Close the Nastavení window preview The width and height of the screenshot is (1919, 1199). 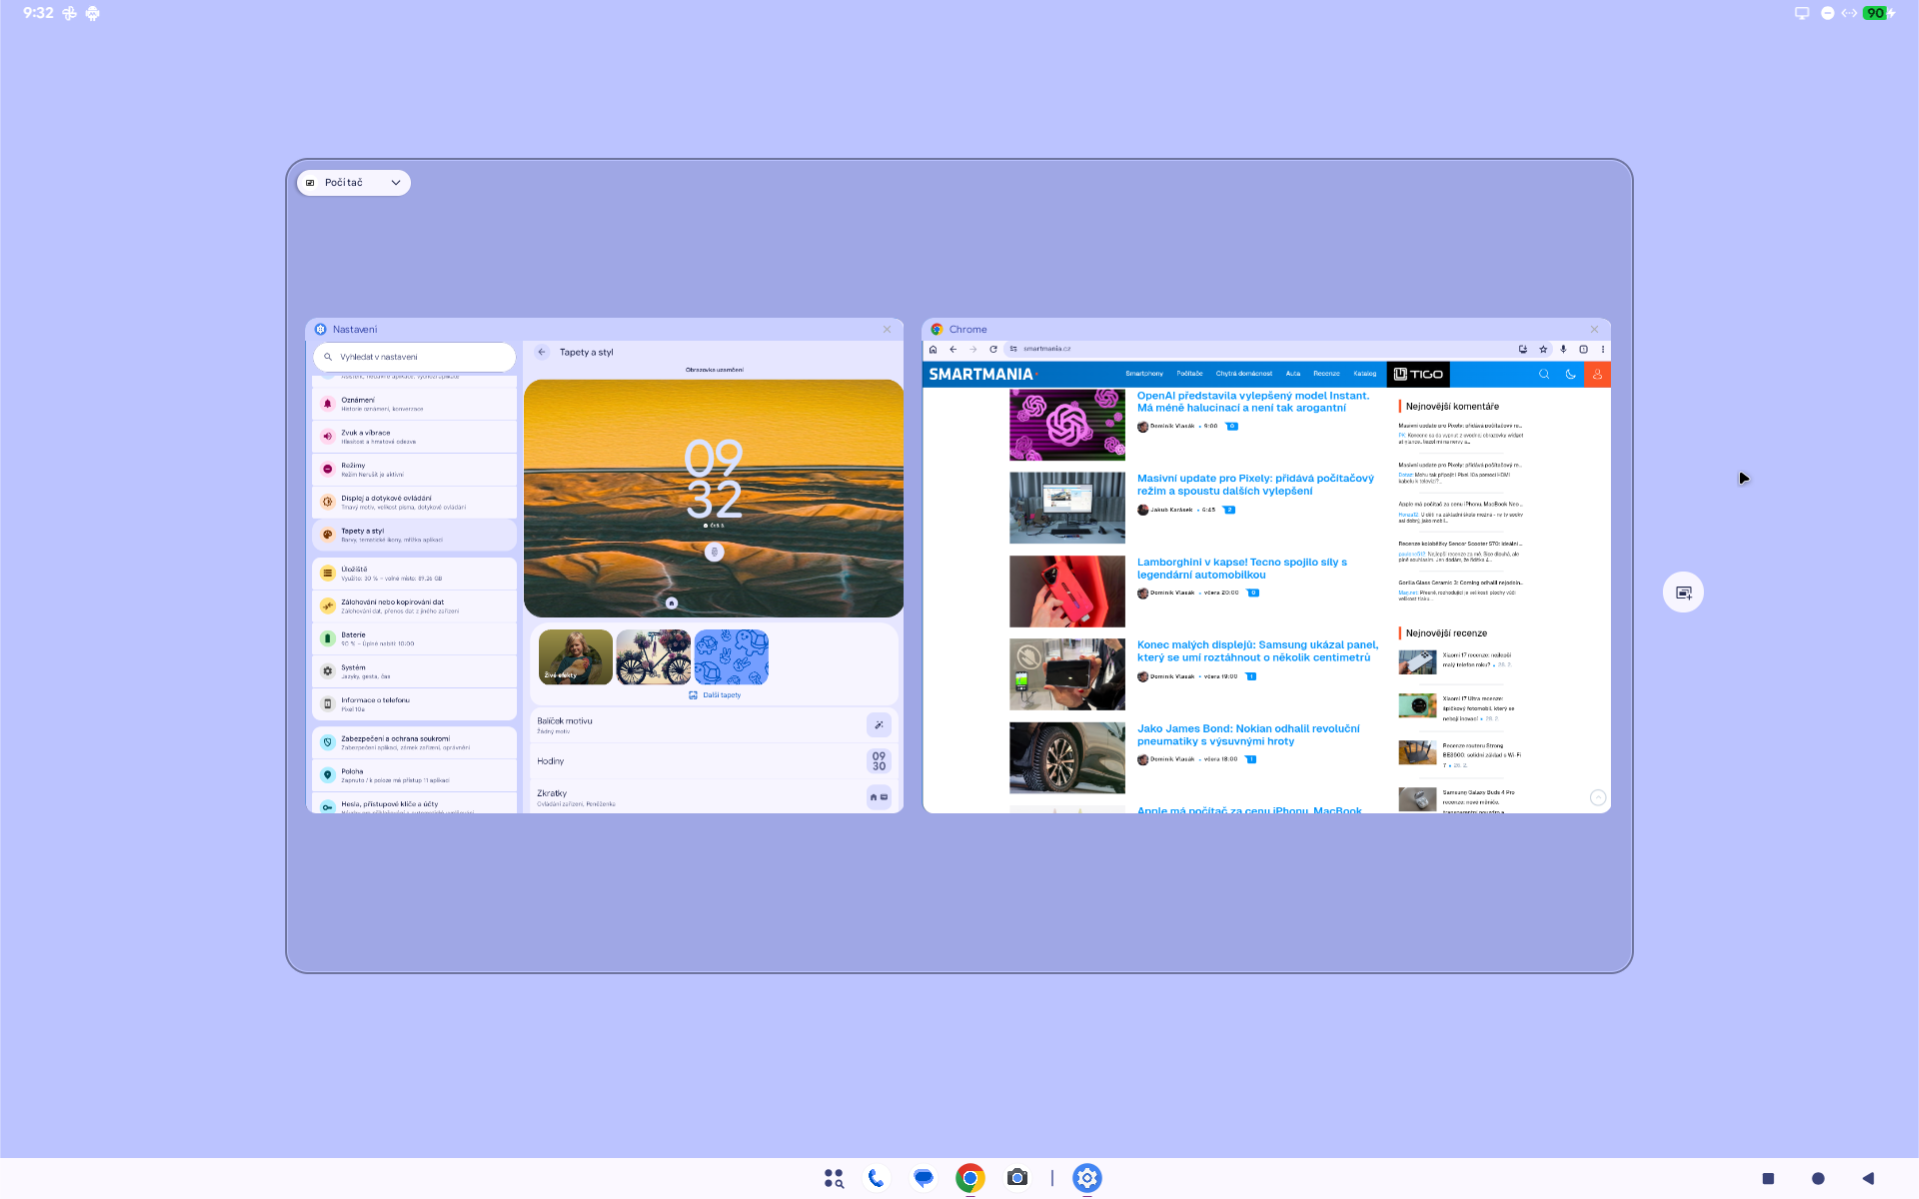click(887, 329)
